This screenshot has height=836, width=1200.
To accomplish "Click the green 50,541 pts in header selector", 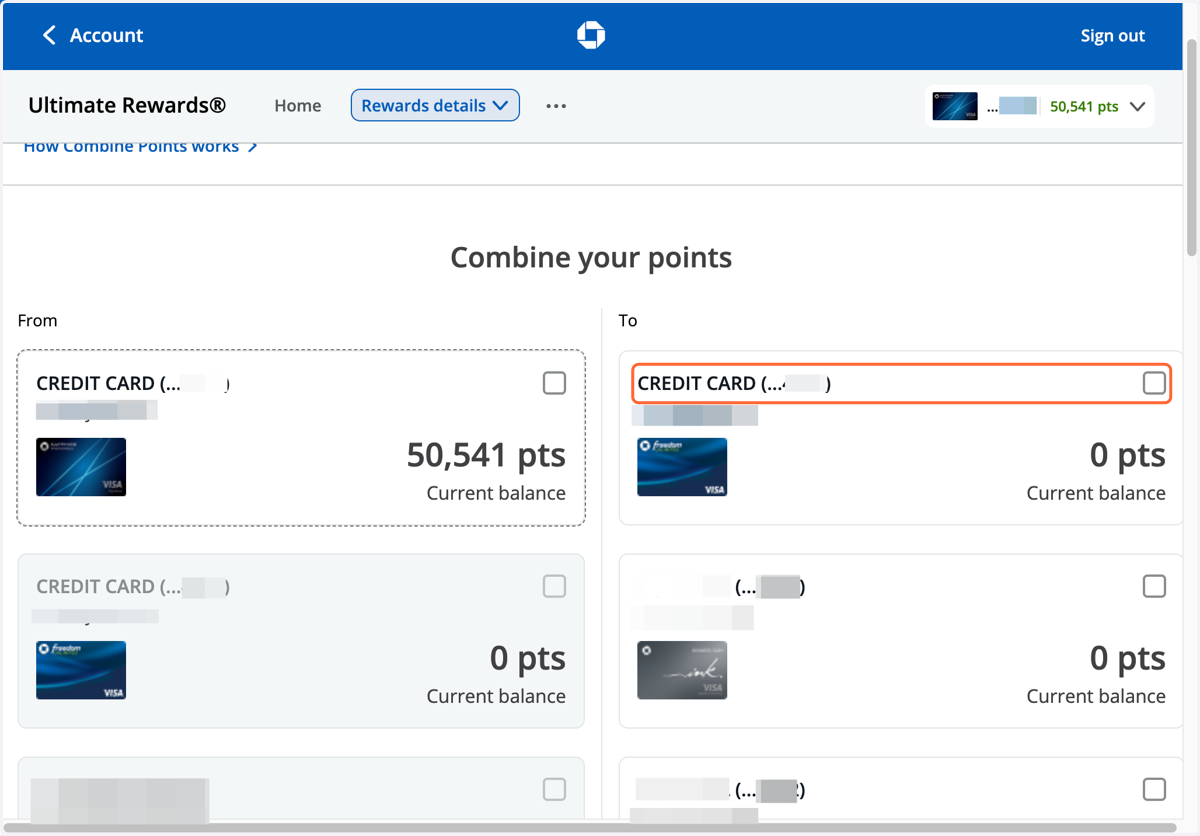I will [1084, 107].
